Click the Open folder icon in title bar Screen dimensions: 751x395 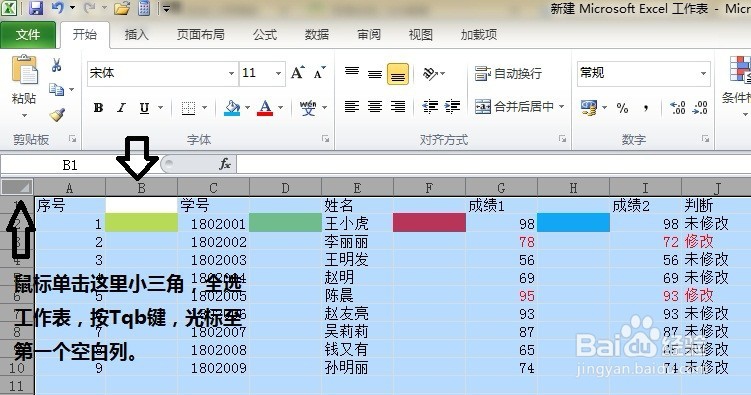[x=122, y=8]
